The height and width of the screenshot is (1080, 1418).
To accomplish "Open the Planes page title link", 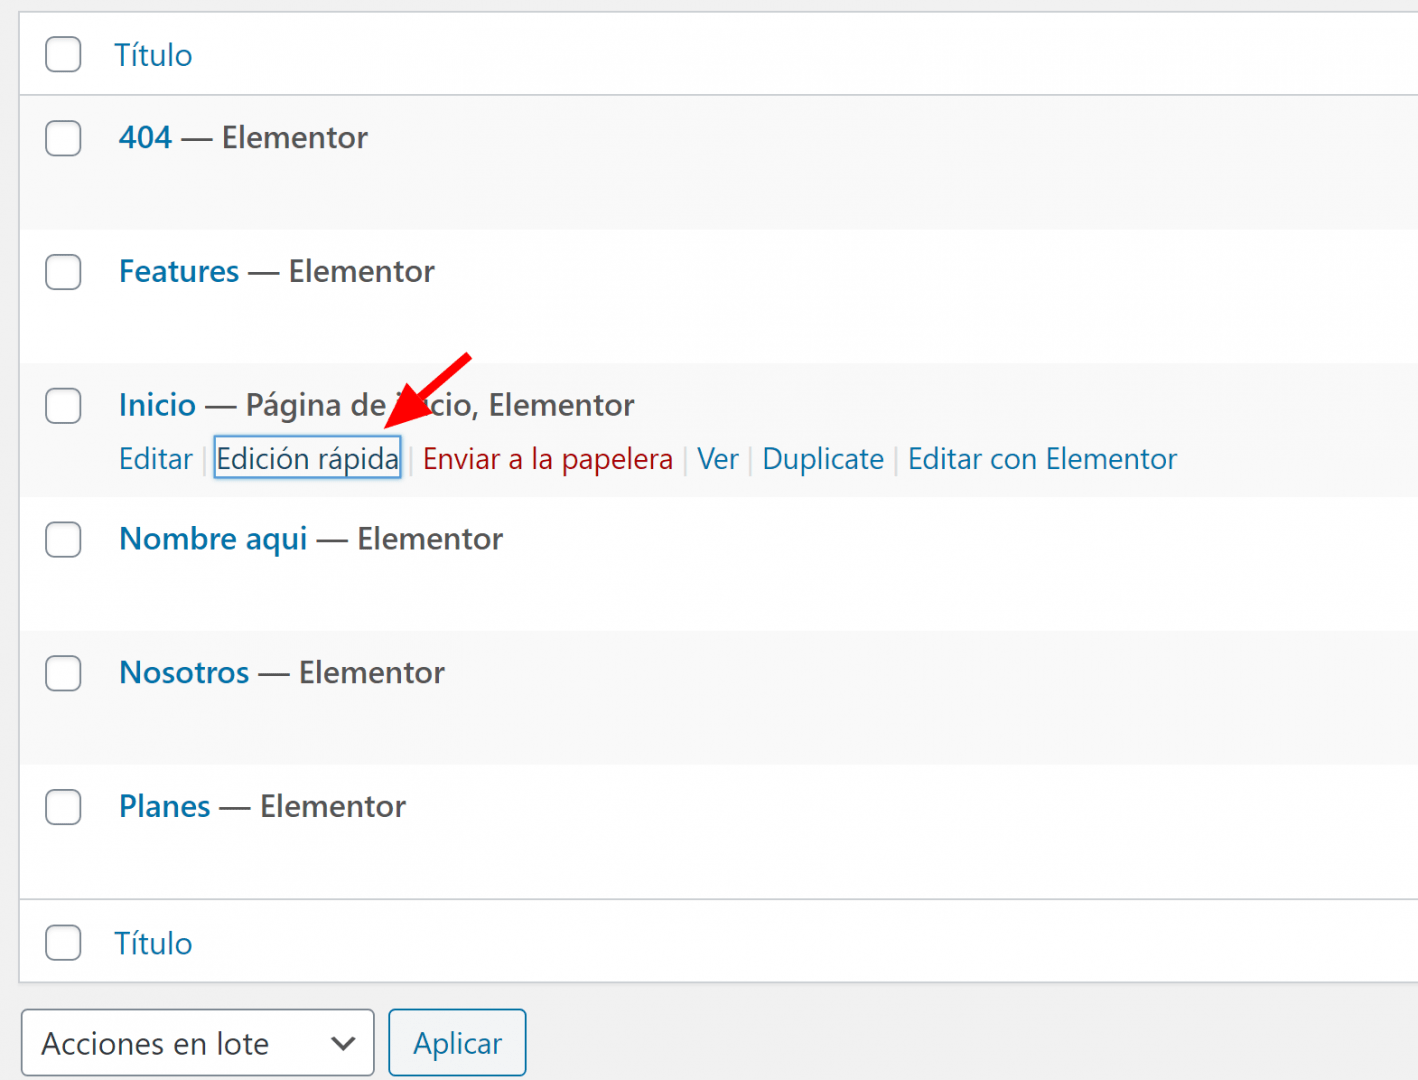I will (165, 807).
